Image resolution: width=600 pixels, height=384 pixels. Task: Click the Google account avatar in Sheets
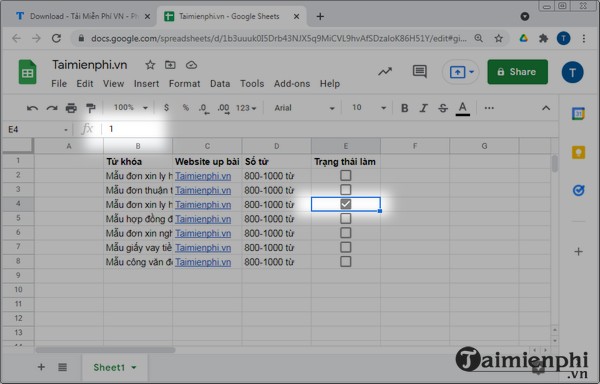[572, 72]
